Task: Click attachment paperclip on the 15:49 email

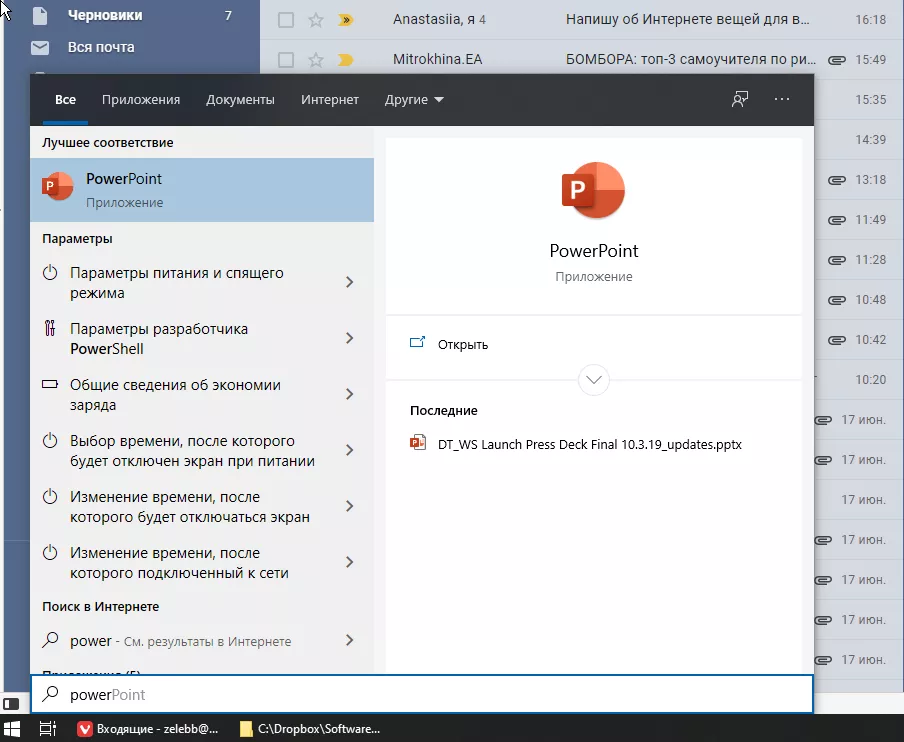Action: [x=837, y=60]
